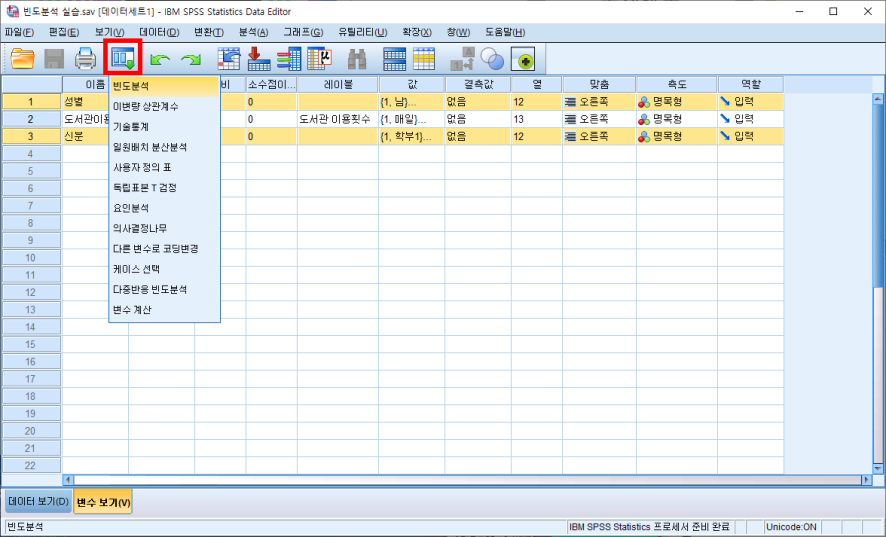This screenshot has height=537, width=886.
Task: Open the 도움말(H) menu
Action: click(505, 32)
